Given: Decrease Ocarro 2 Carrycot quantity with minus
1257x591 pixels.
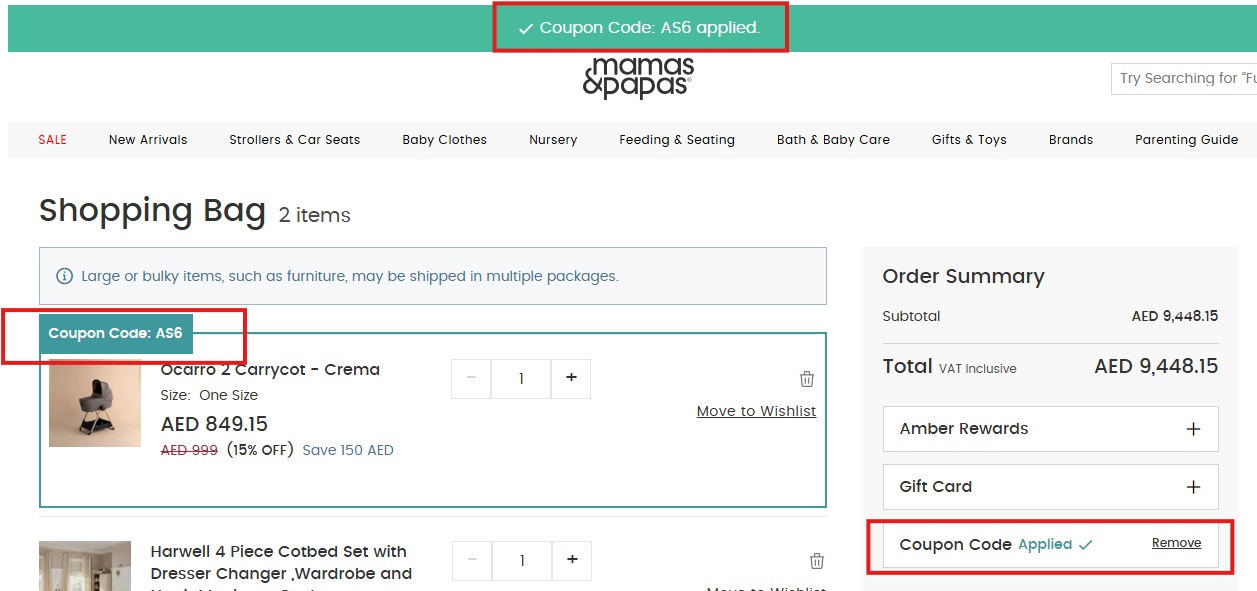Looking at the screenshot, I should coord(471,378).
